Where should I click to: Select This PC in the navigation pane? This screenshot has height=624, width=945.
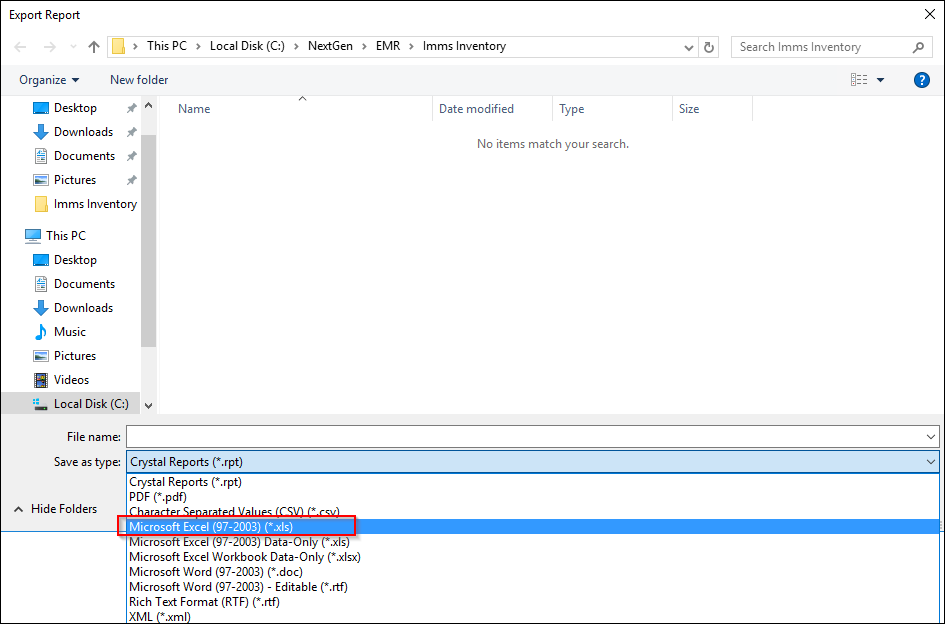tap(66, 236)
